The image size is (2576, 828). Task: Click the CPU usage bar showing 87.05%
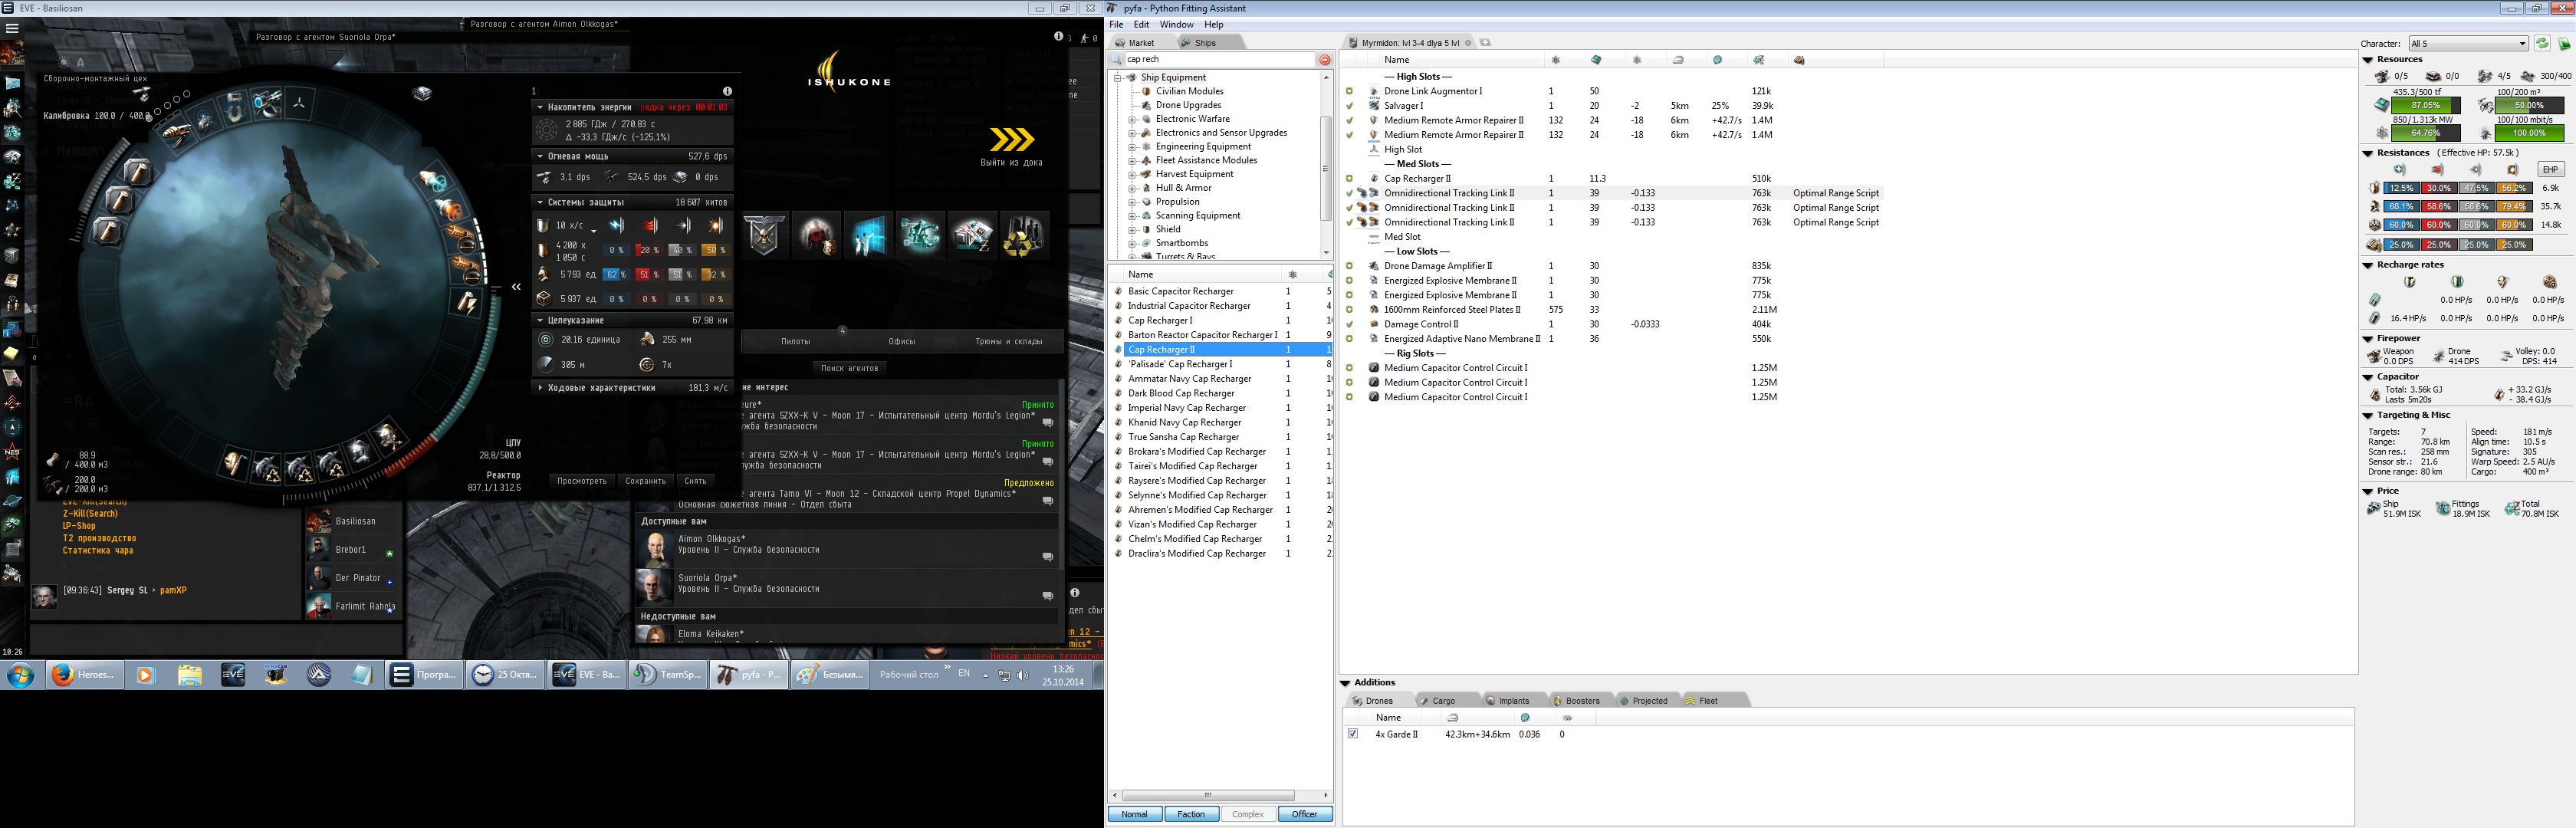[x=2424, y=105]
